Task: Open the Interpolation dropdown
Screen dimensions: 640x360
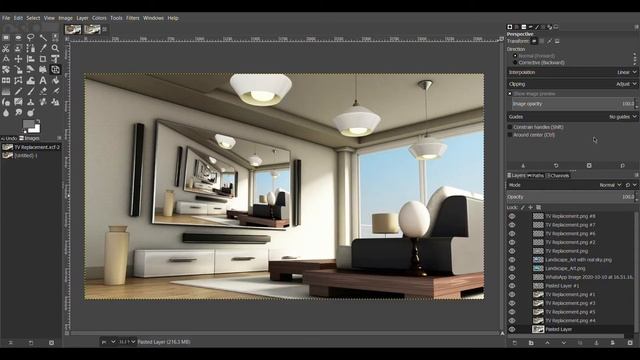Action: [x=572, y=72]
